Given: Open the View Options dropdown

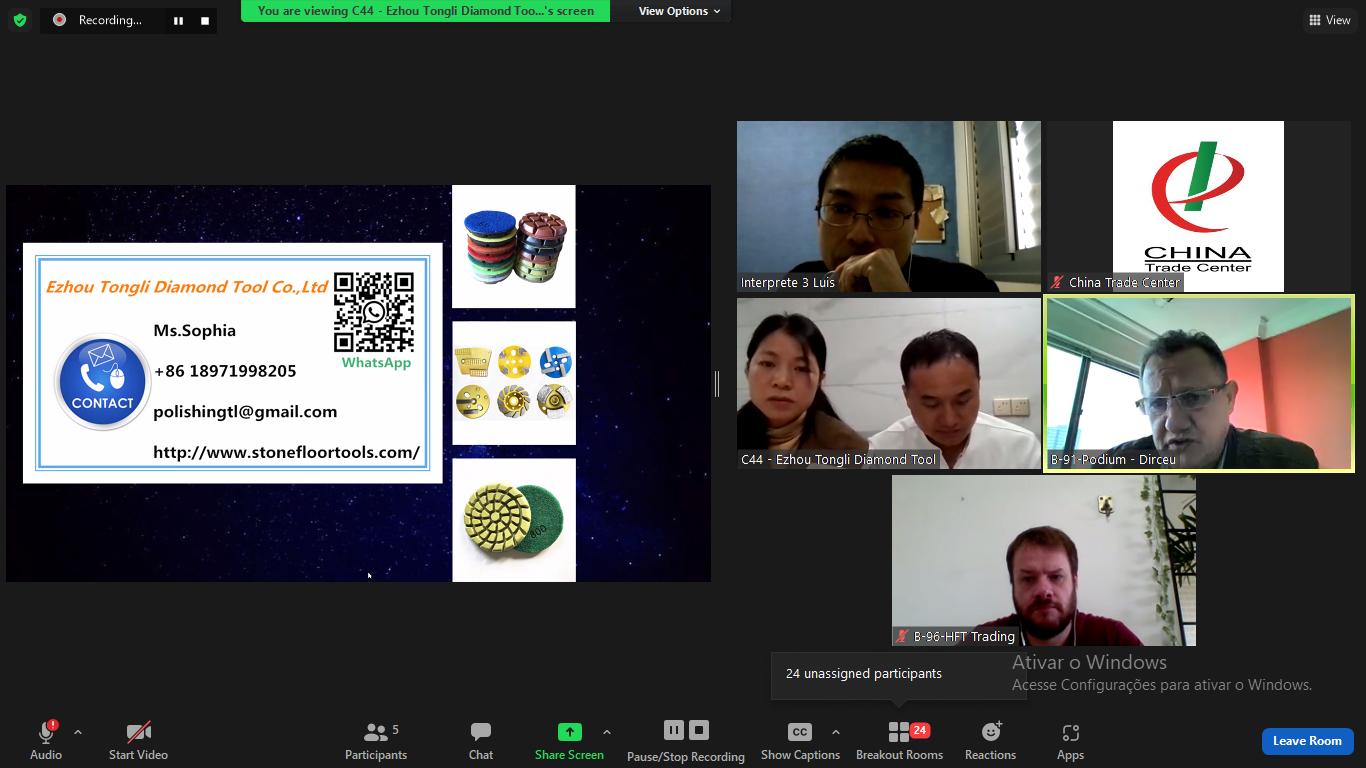Looking at the screenshot, I should [680, 11].
